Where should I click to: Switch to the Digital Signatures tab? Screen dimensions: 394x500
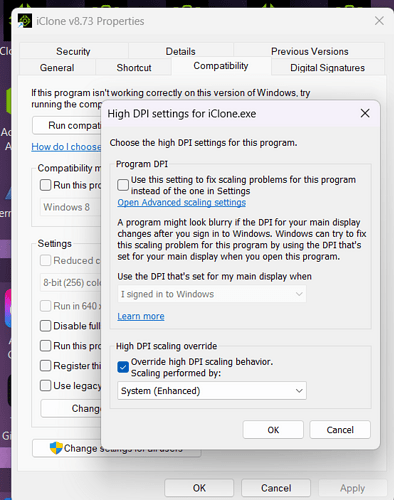(327, 67)
